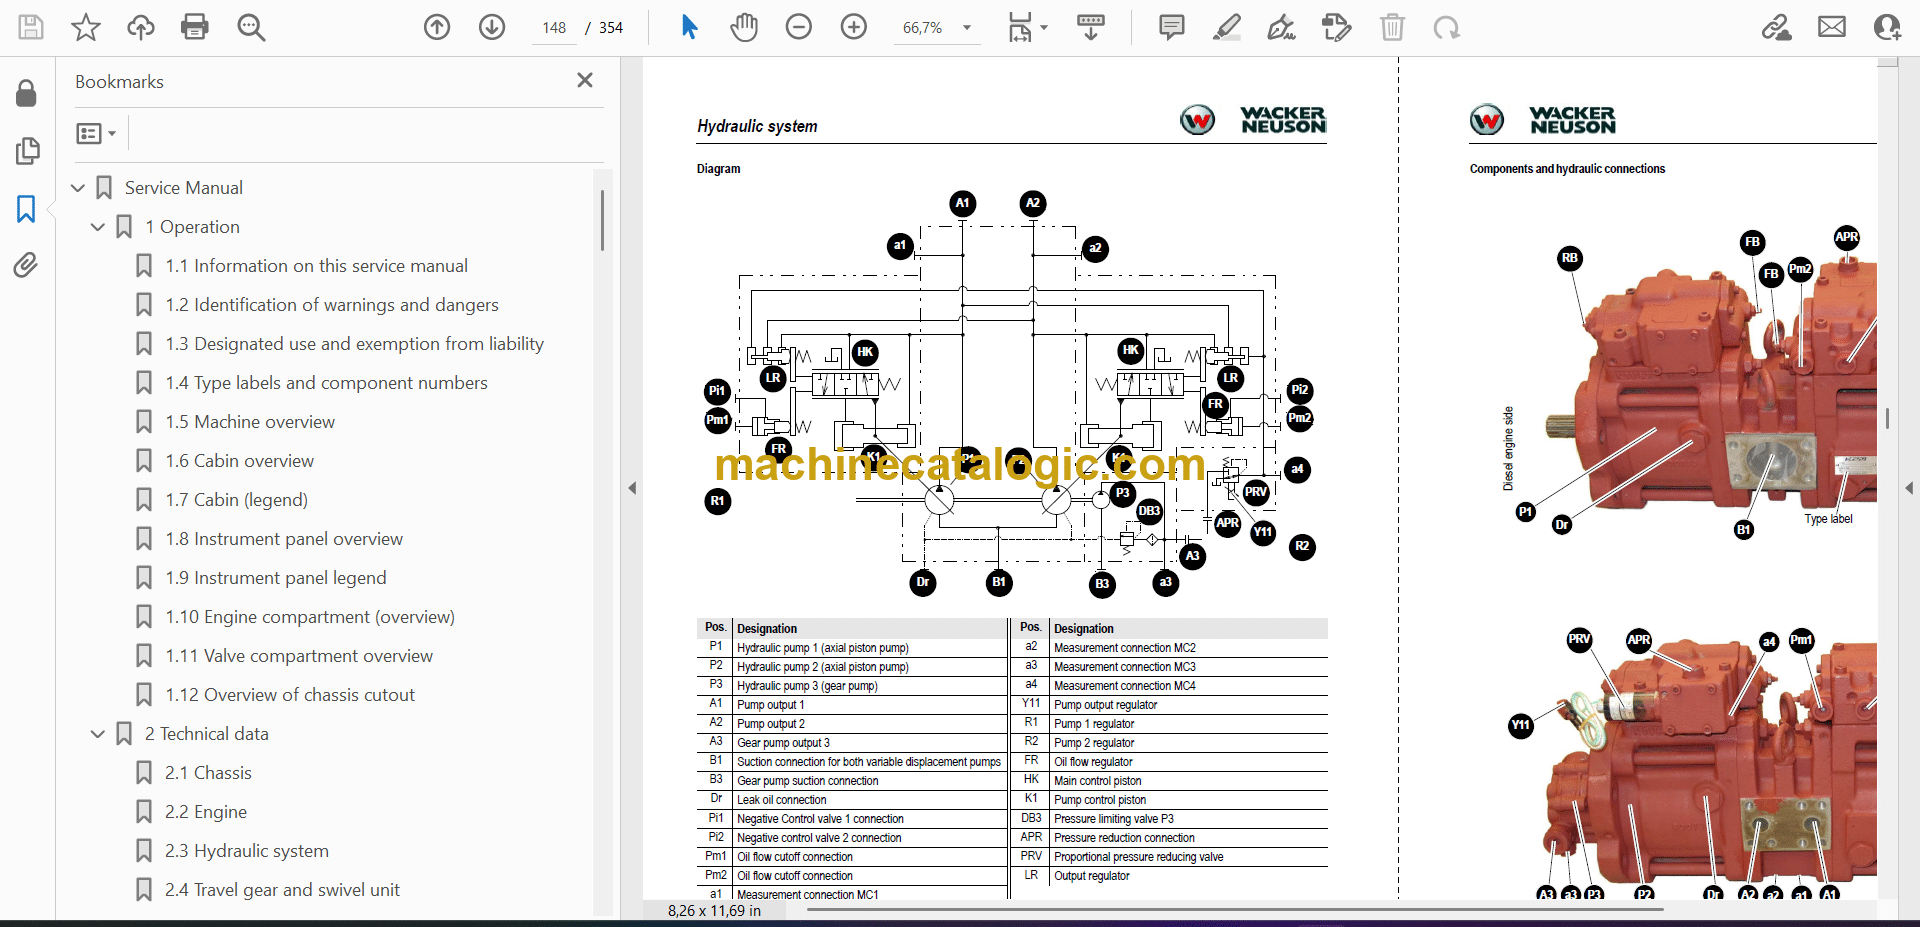Viewport: 1920px width, 927px height.
Task: Share a link to the file
Action: (1777, 27)
